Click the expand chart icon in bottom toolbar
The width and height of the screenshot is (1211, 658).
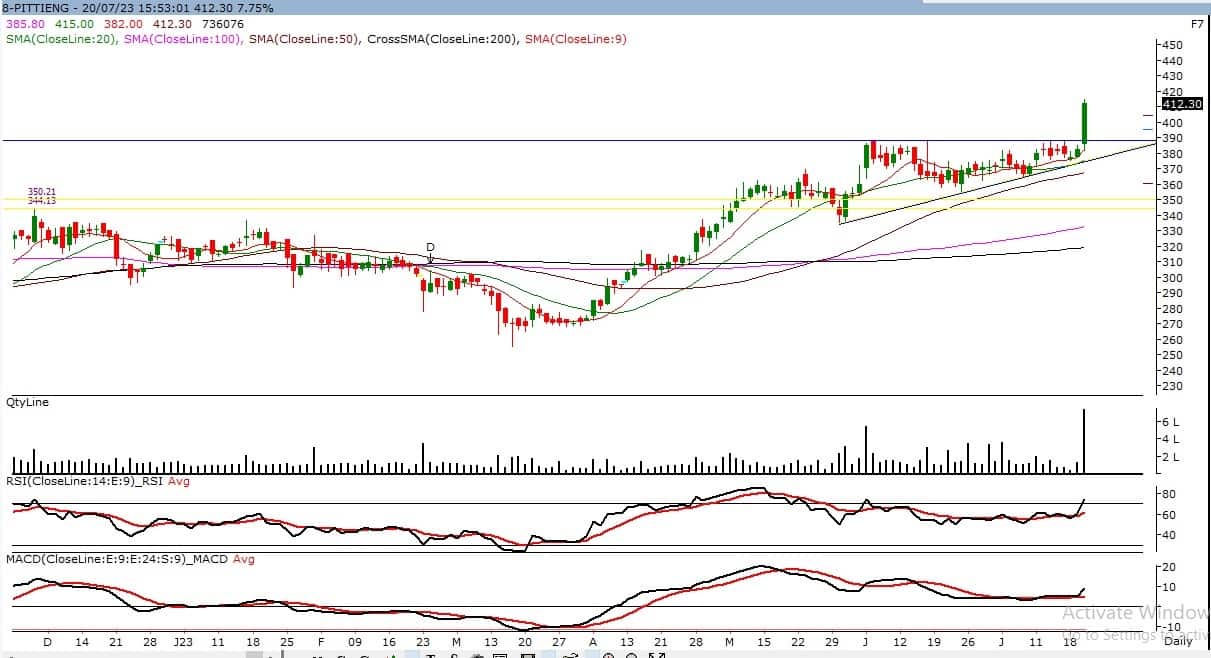pyautogui.click(x=657, y=655)
